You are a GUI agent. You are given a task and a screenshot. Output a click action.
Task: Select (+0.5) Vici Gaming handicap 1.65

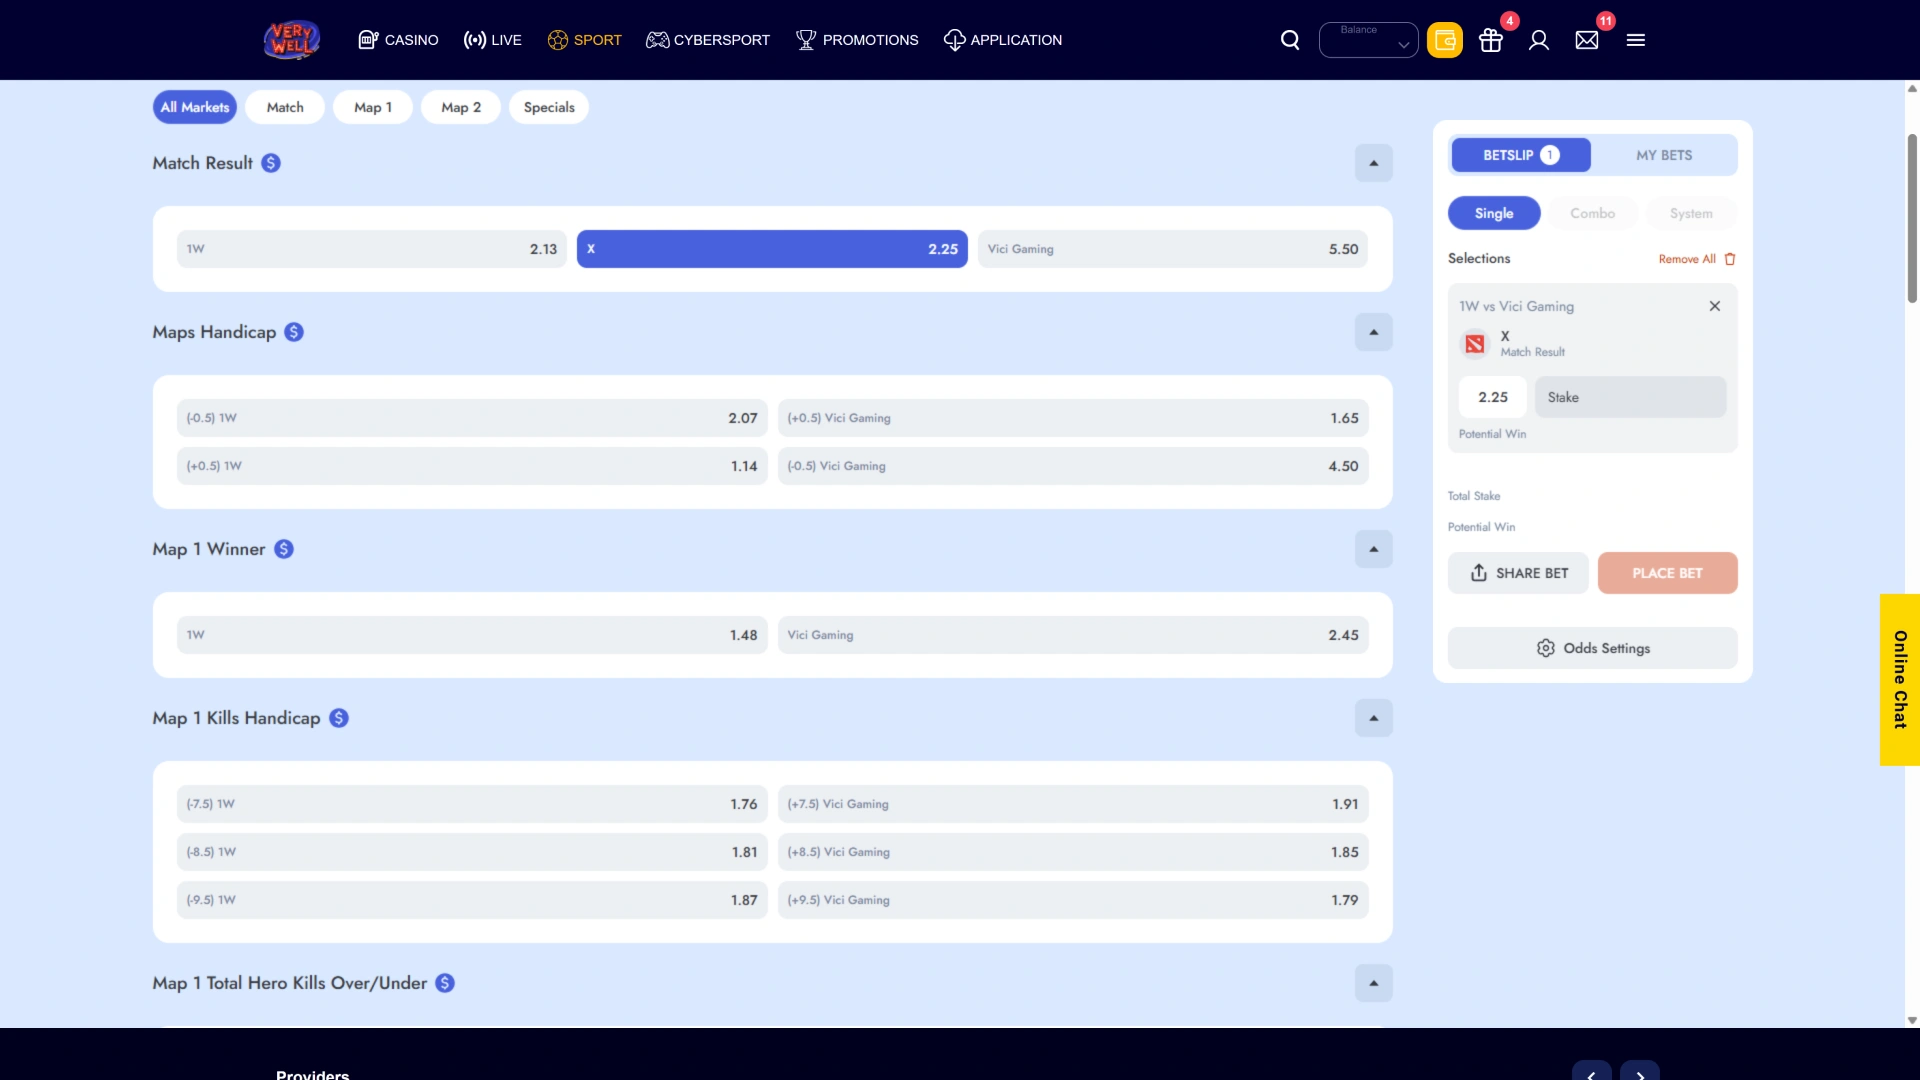pyautogui.click(x=1073, y=418)
